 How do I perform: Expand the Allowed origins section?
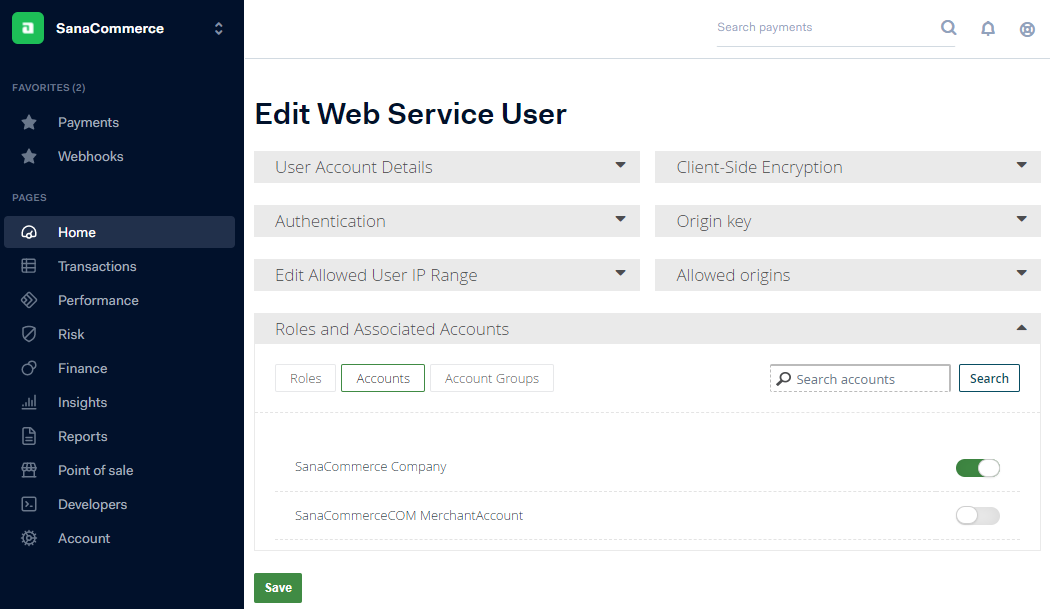point(848,275)
